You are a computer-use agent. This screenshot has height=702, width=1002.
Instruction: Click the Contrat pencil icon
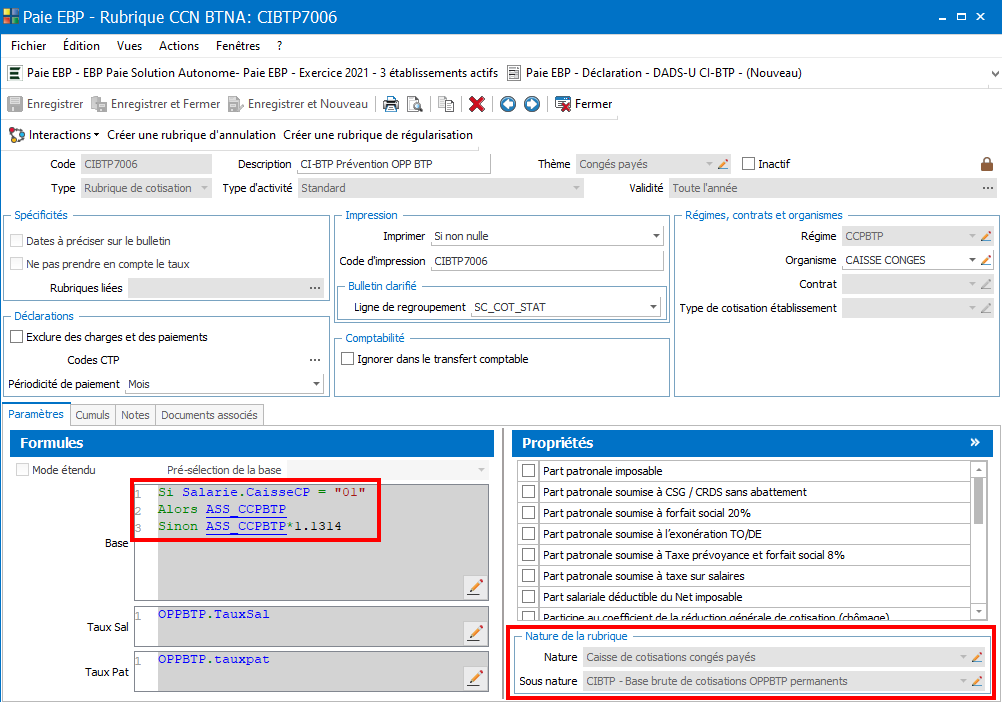985,284
